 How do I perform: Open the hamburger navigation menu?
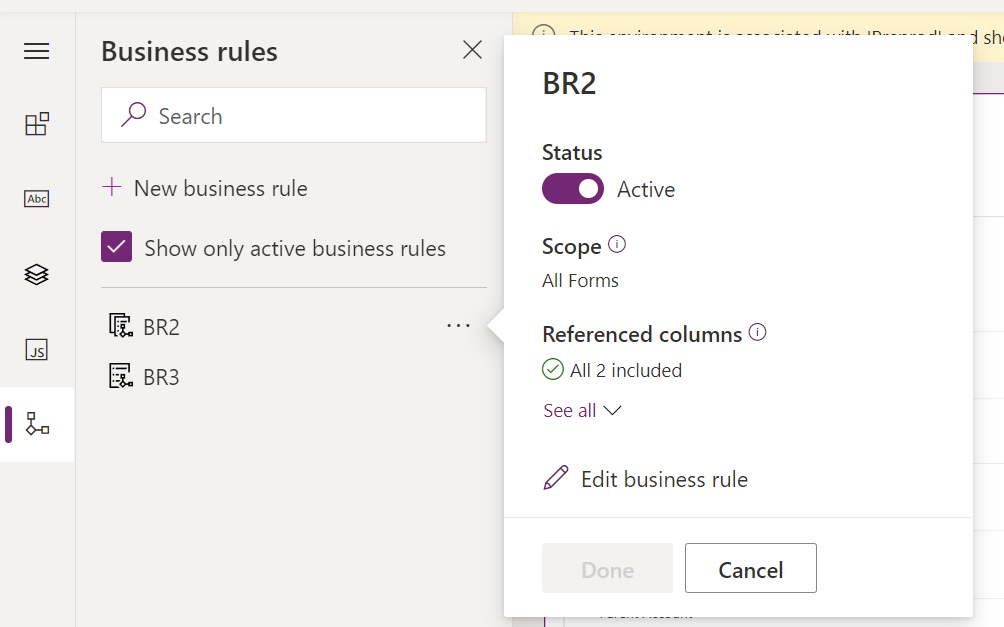click(36, 51)
